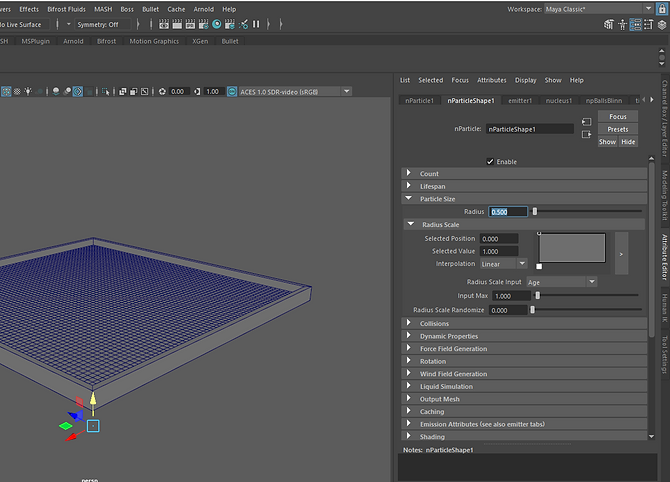Toggle anti-aliasing highlighted icon in viewport toolbar

77,91
